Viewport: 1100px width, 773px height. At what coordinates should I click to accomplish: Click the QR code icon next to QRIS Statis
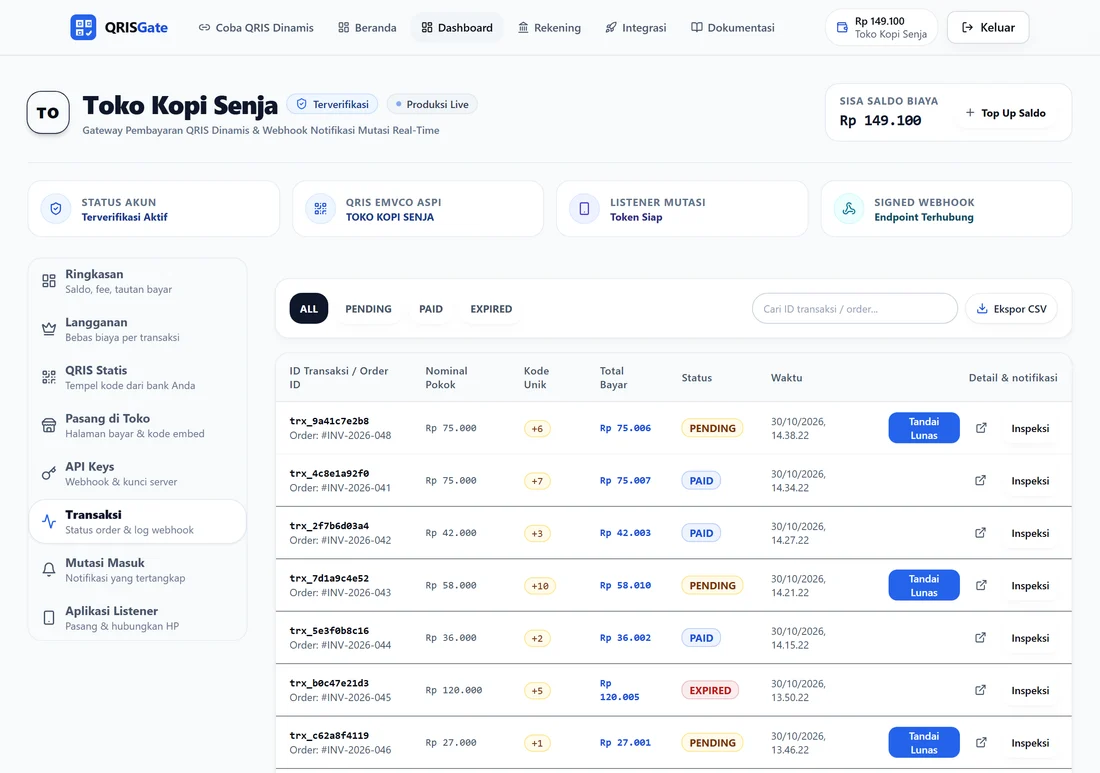point(48,377)
